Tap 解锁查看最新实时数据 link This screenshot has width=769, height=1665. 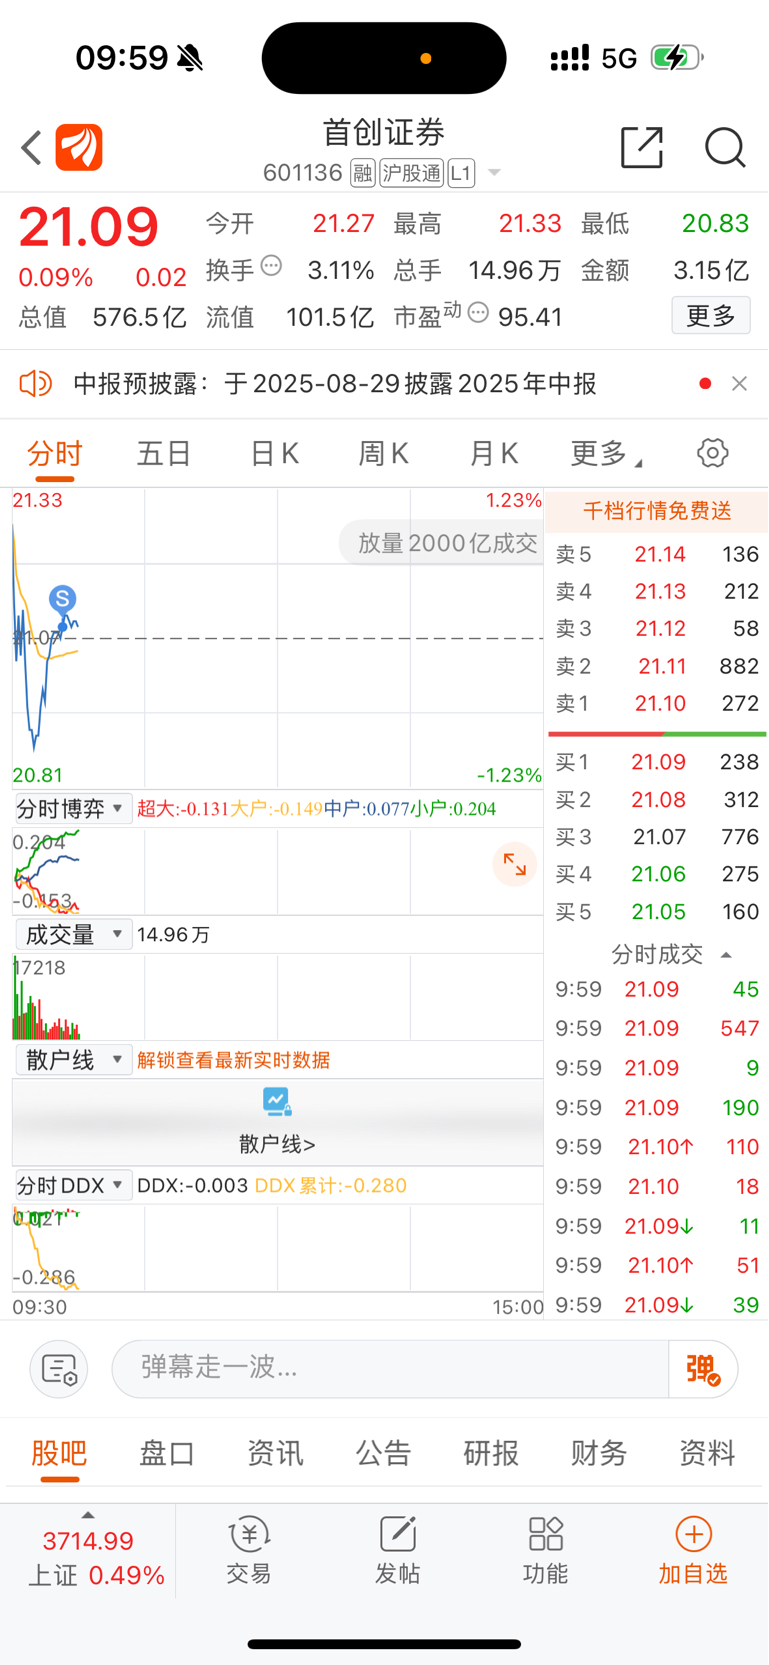tap(234, 1060)
